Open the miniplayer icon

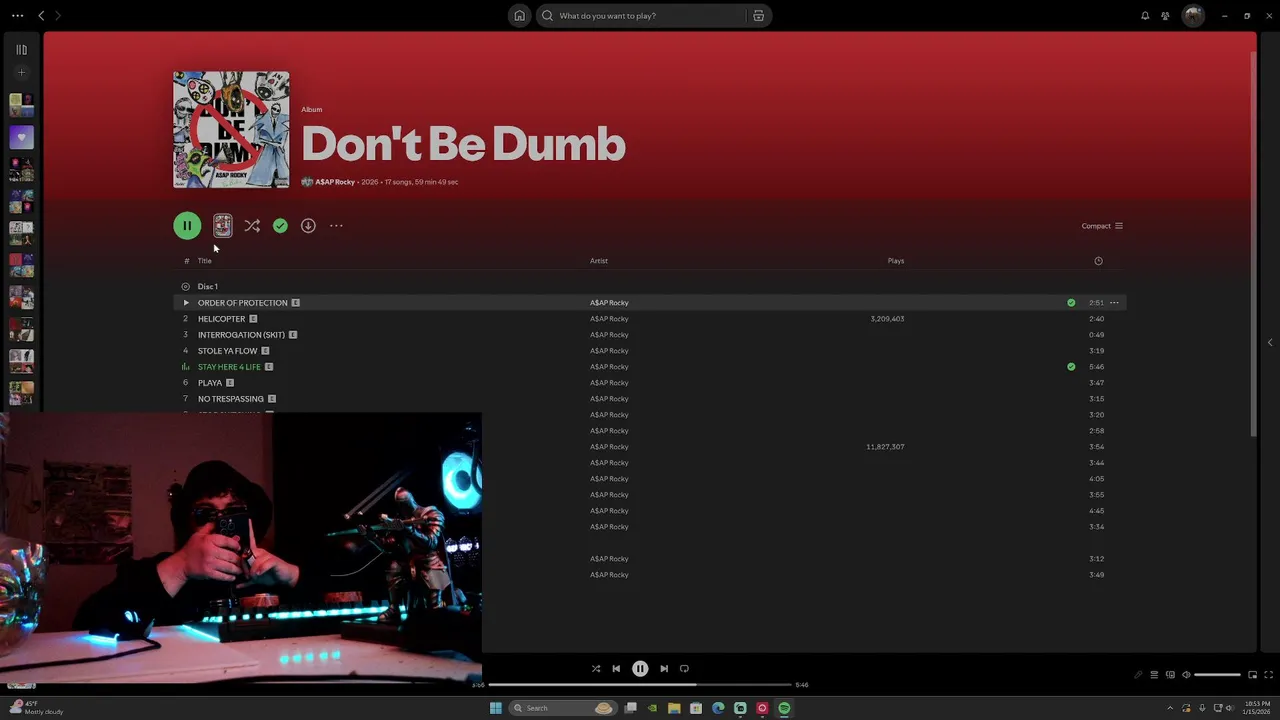pyautogui.click(x=1252, y=675)
